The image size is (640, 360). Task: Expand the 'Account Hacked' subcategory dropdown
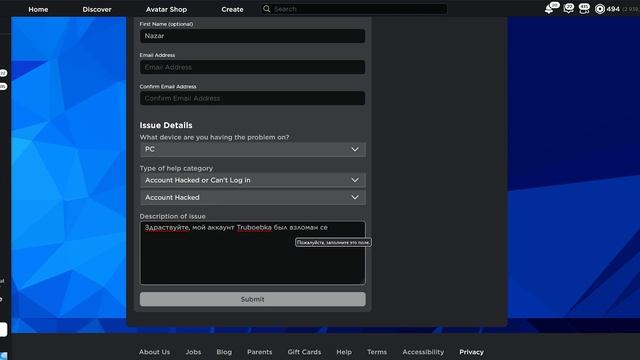[x=253, y=197]
